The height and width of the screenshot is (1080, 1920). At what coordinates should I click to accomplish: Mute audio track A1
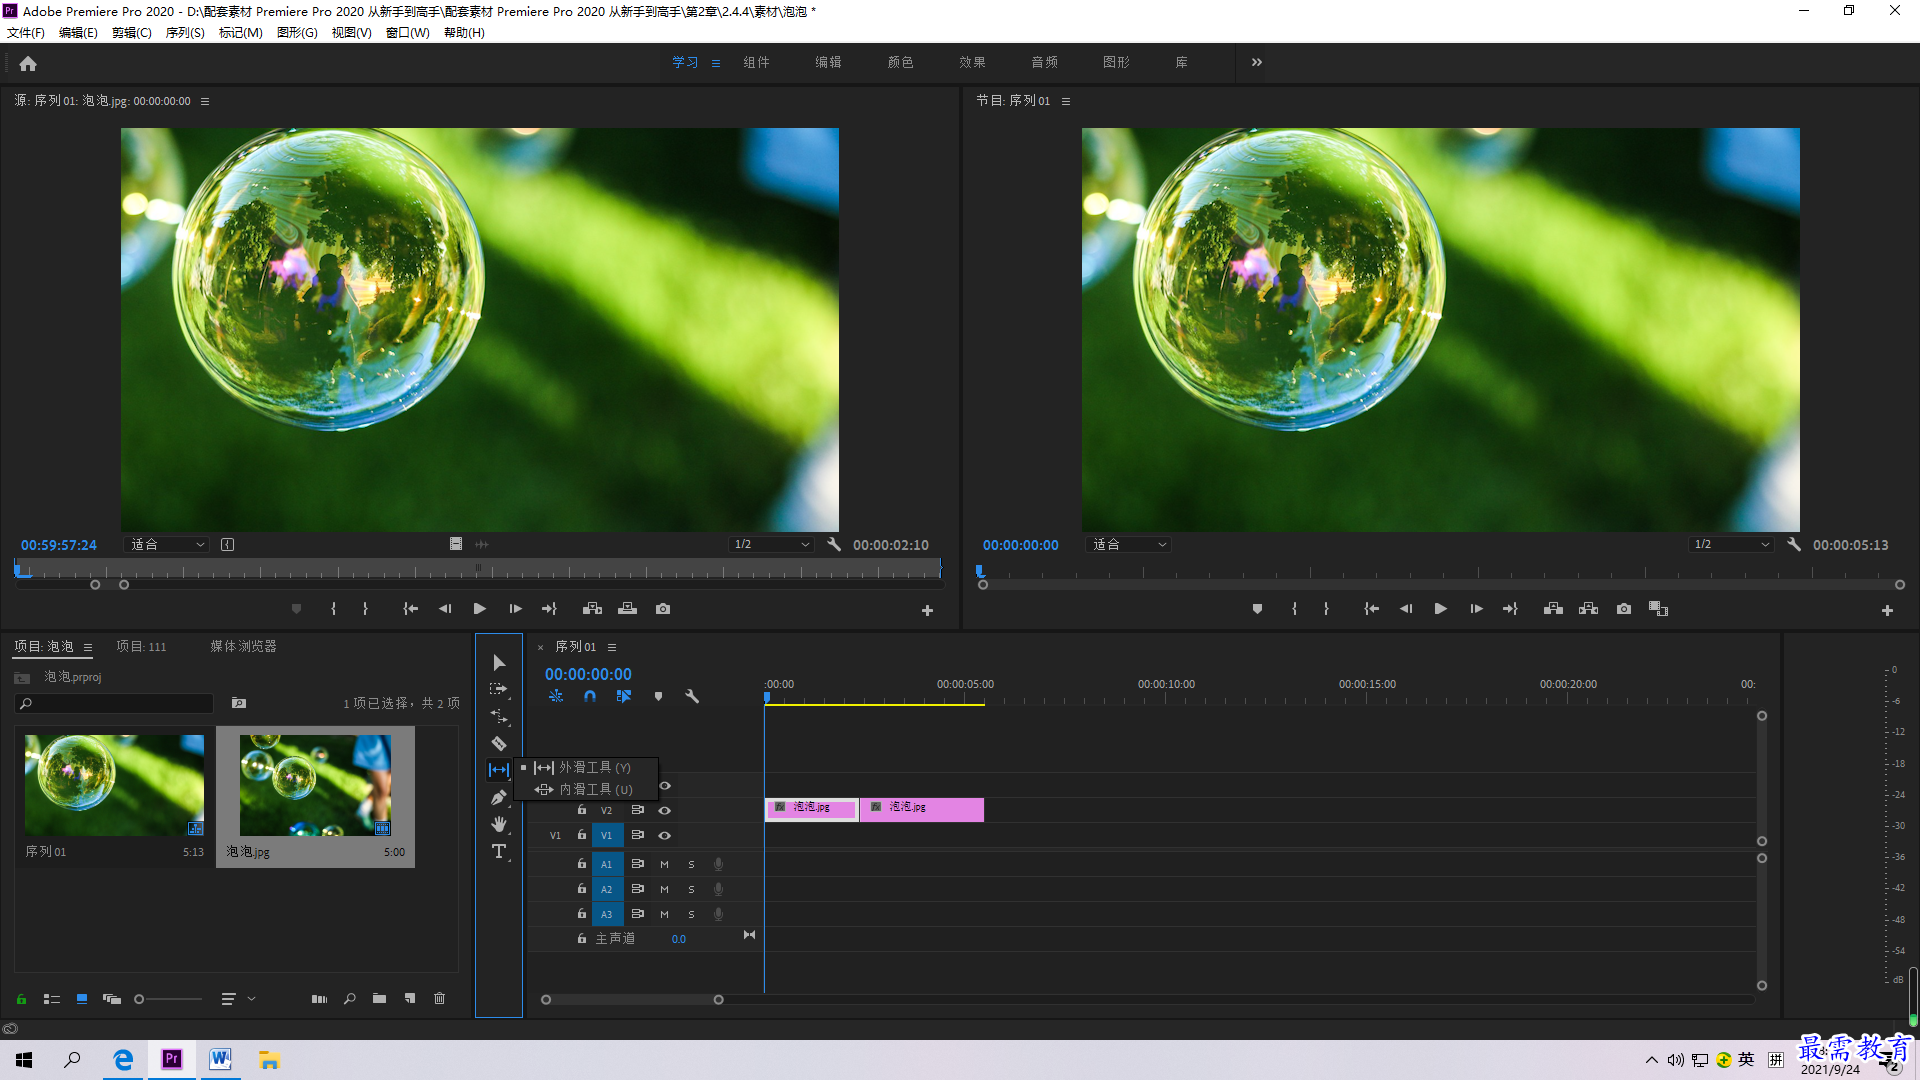point(664,865)
